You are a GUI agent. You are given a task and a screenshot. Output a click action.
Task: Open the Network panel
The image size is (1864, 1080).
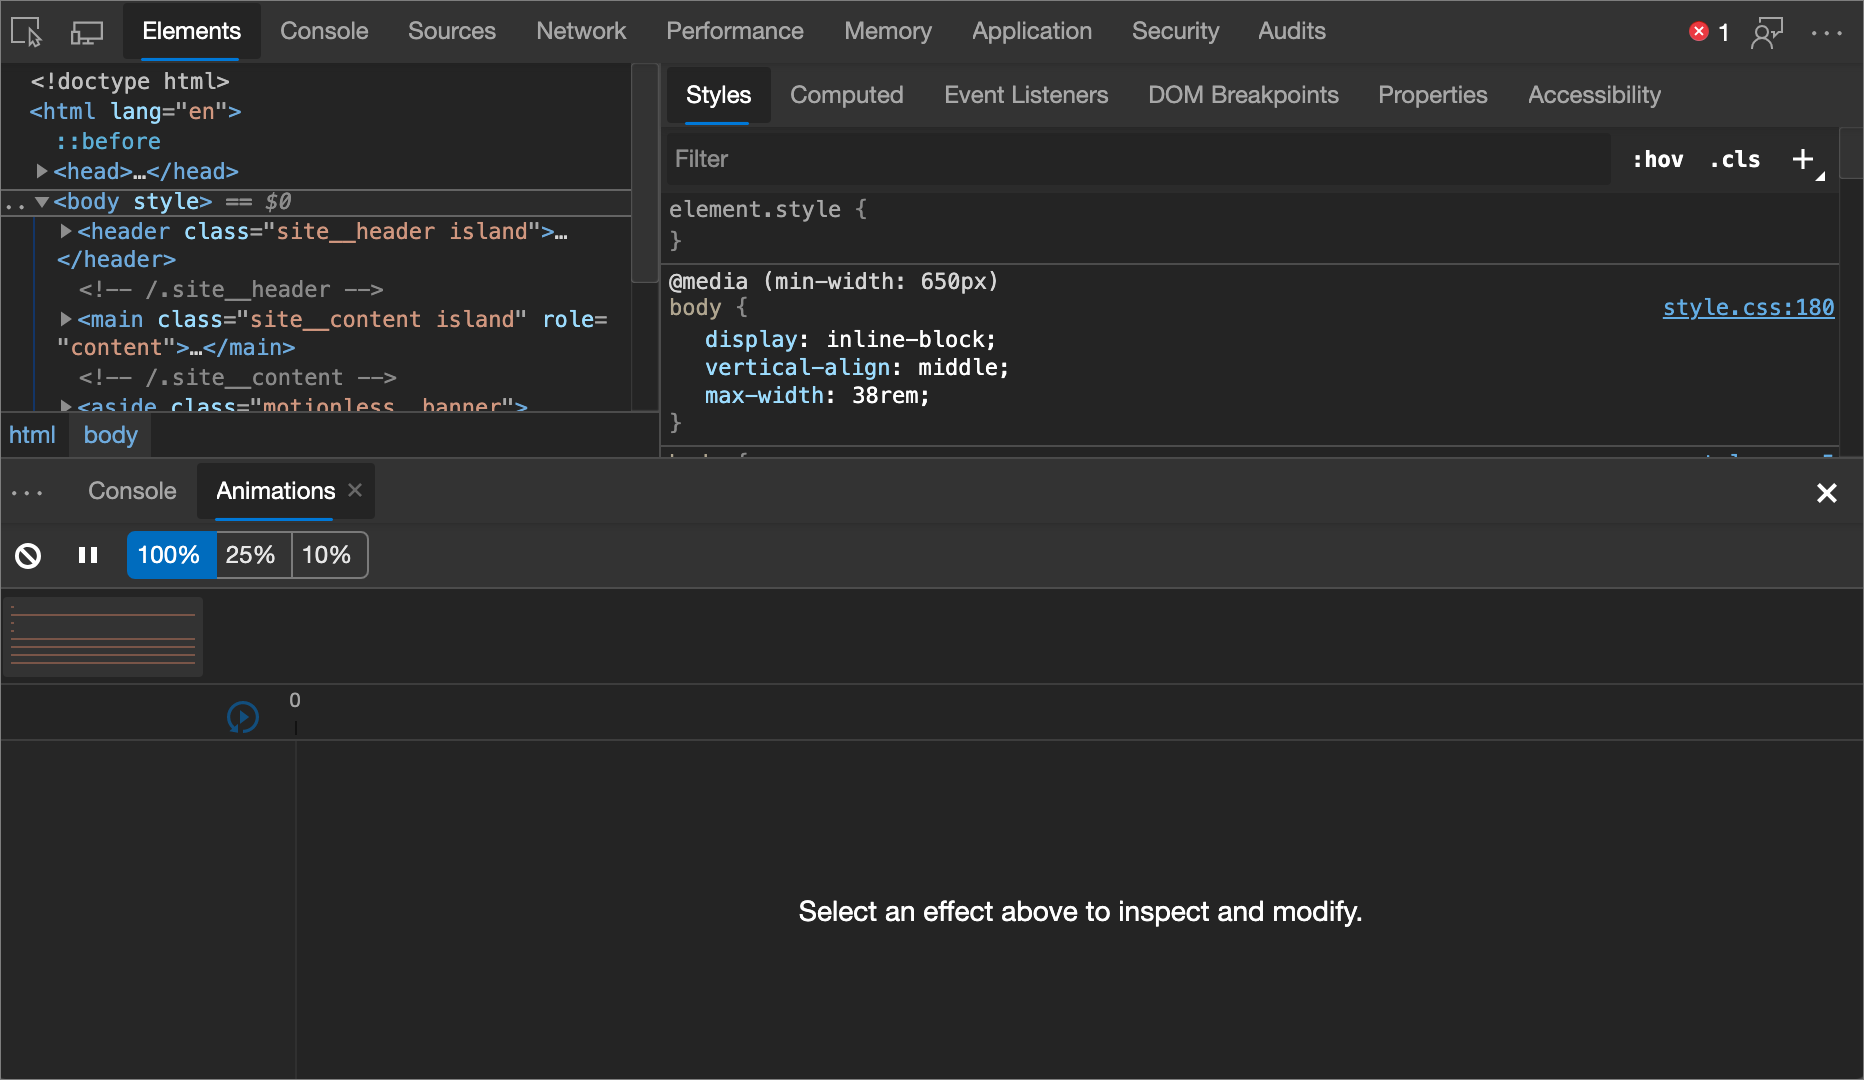click(x=581, y=31)
